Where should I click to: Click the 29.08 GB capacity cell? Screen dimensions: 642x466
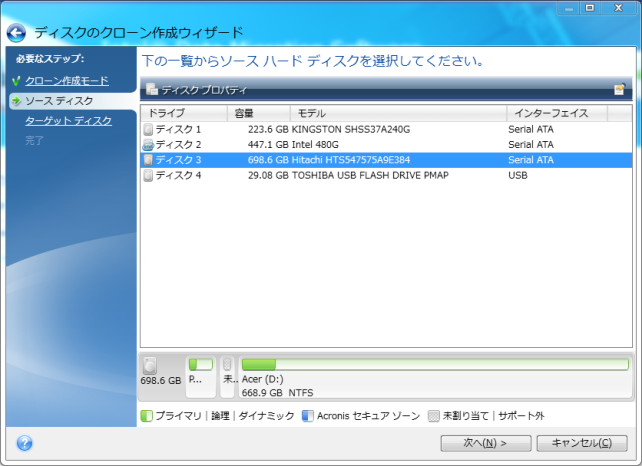point(268,176)
